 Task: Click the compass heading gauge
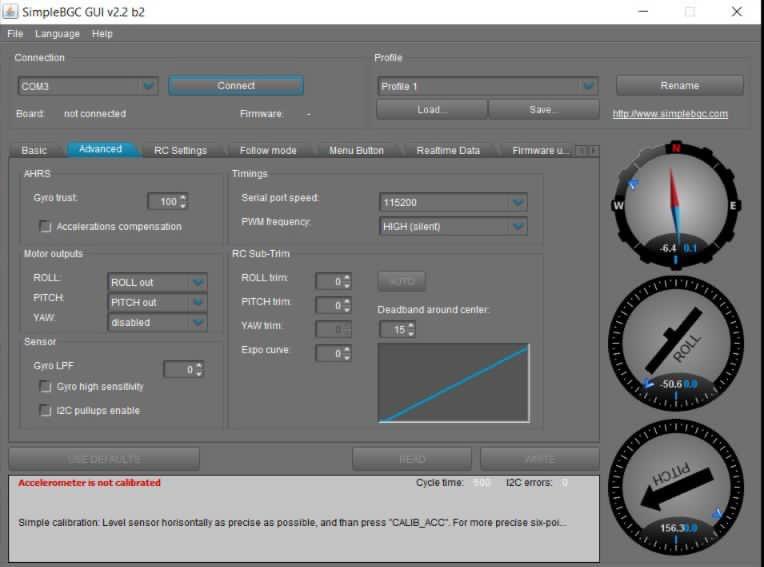676,205
